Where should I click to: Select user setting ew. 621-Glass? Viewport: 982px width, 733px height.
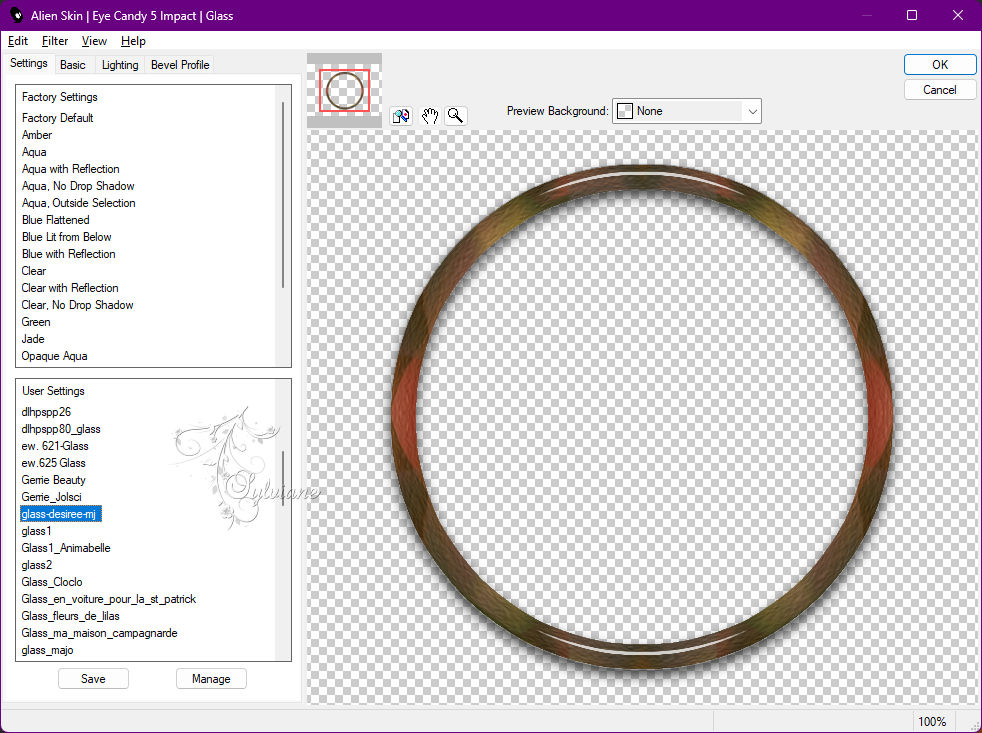click(x=55, y=445)
